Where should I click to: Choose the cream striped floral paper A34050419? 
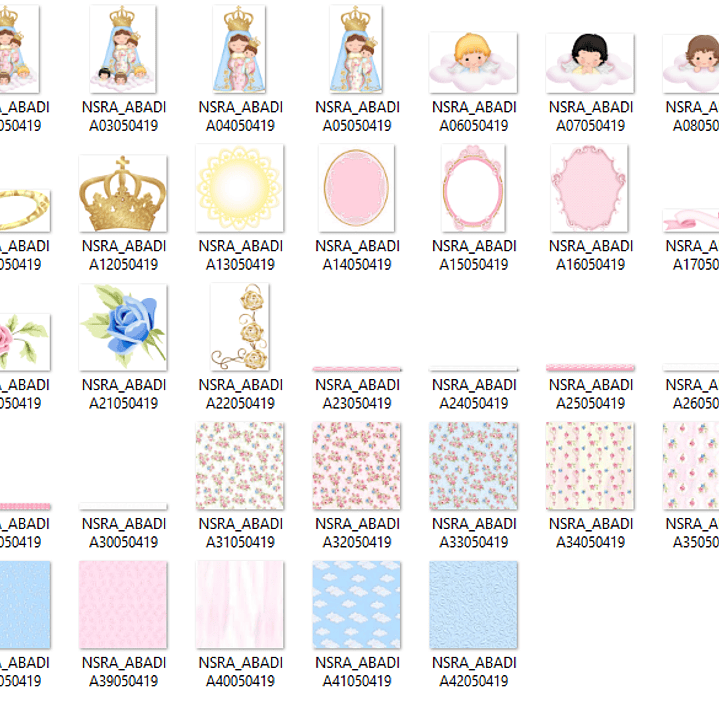590,466
